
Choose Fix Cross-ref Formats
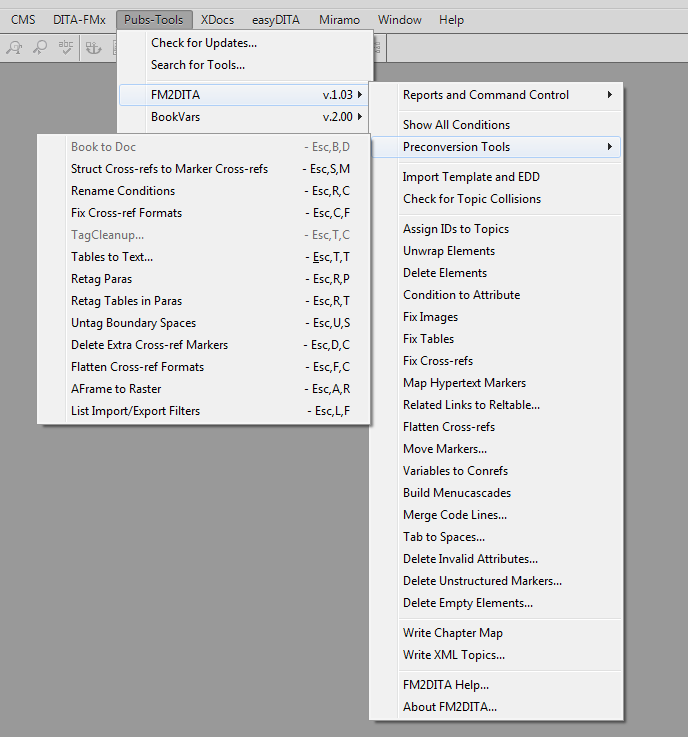203,213
